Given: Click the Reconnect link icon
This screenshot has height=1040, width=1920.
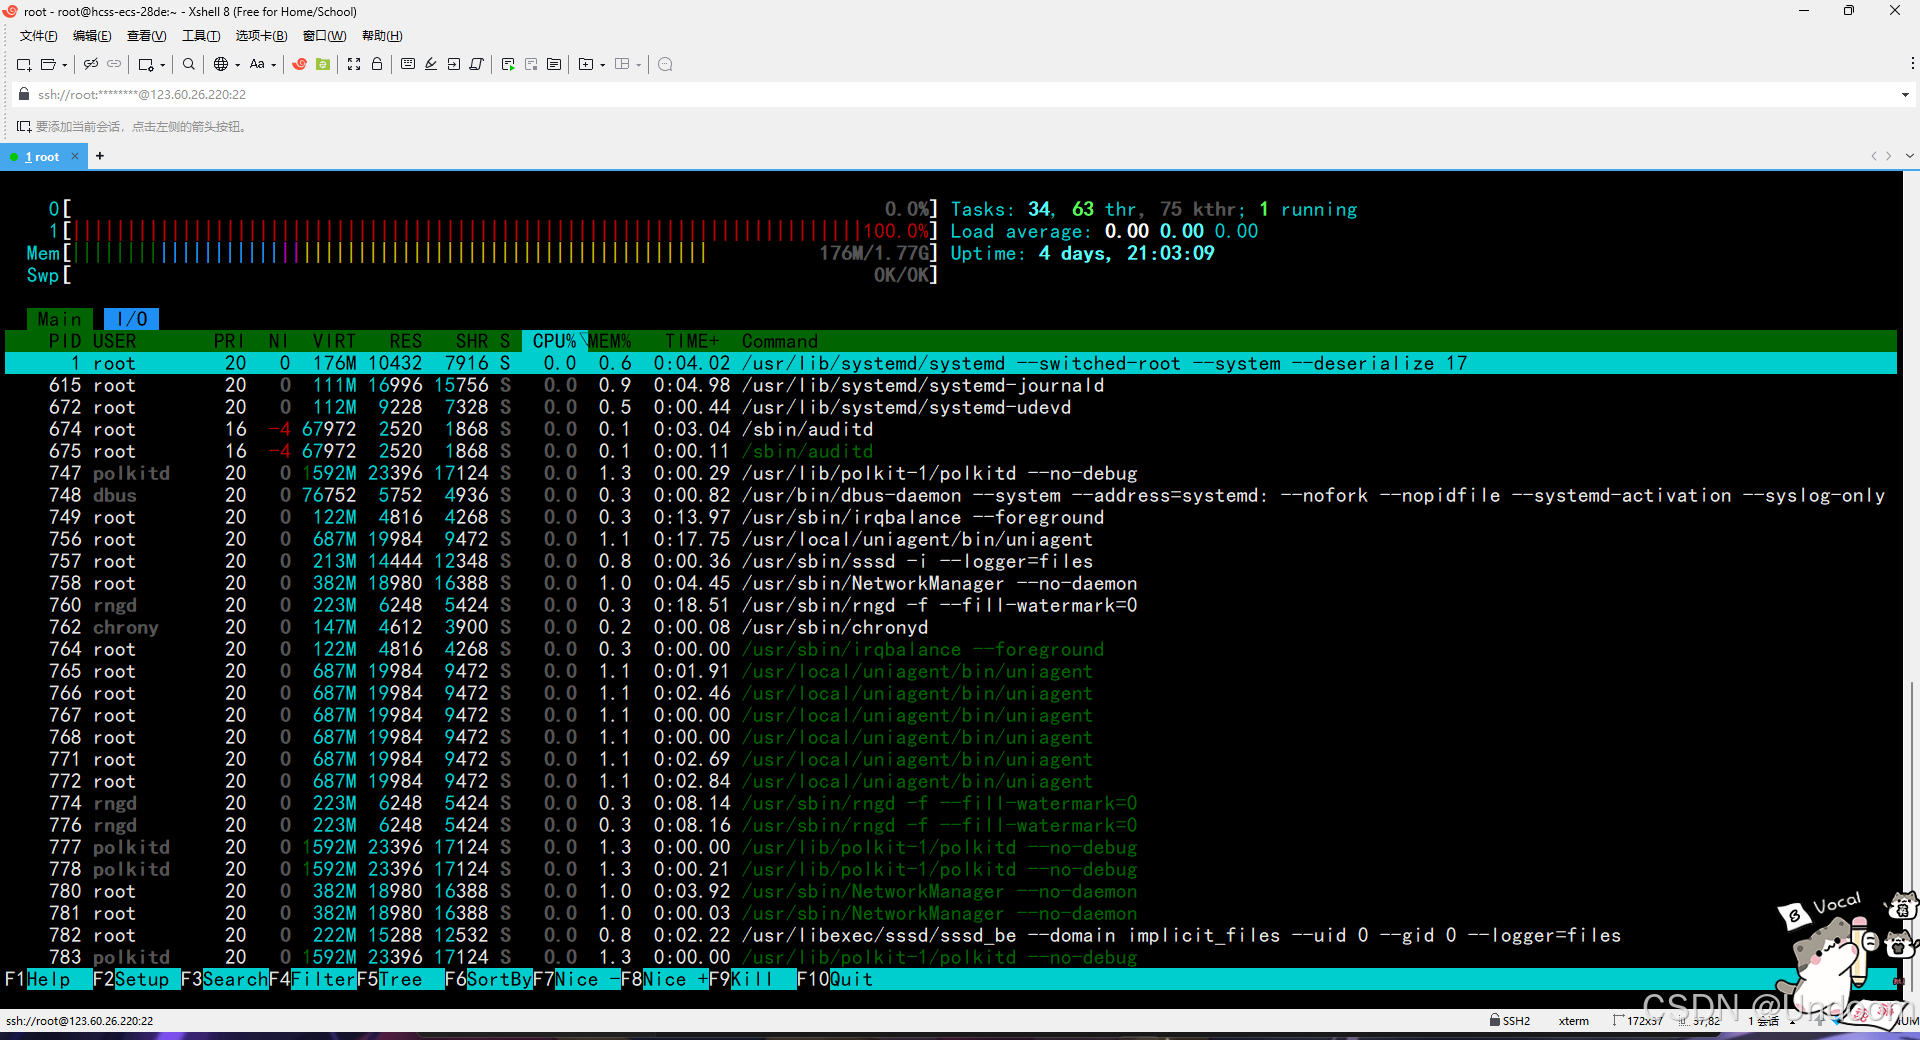Looking at the screenshot, I should tap(114, 64).
